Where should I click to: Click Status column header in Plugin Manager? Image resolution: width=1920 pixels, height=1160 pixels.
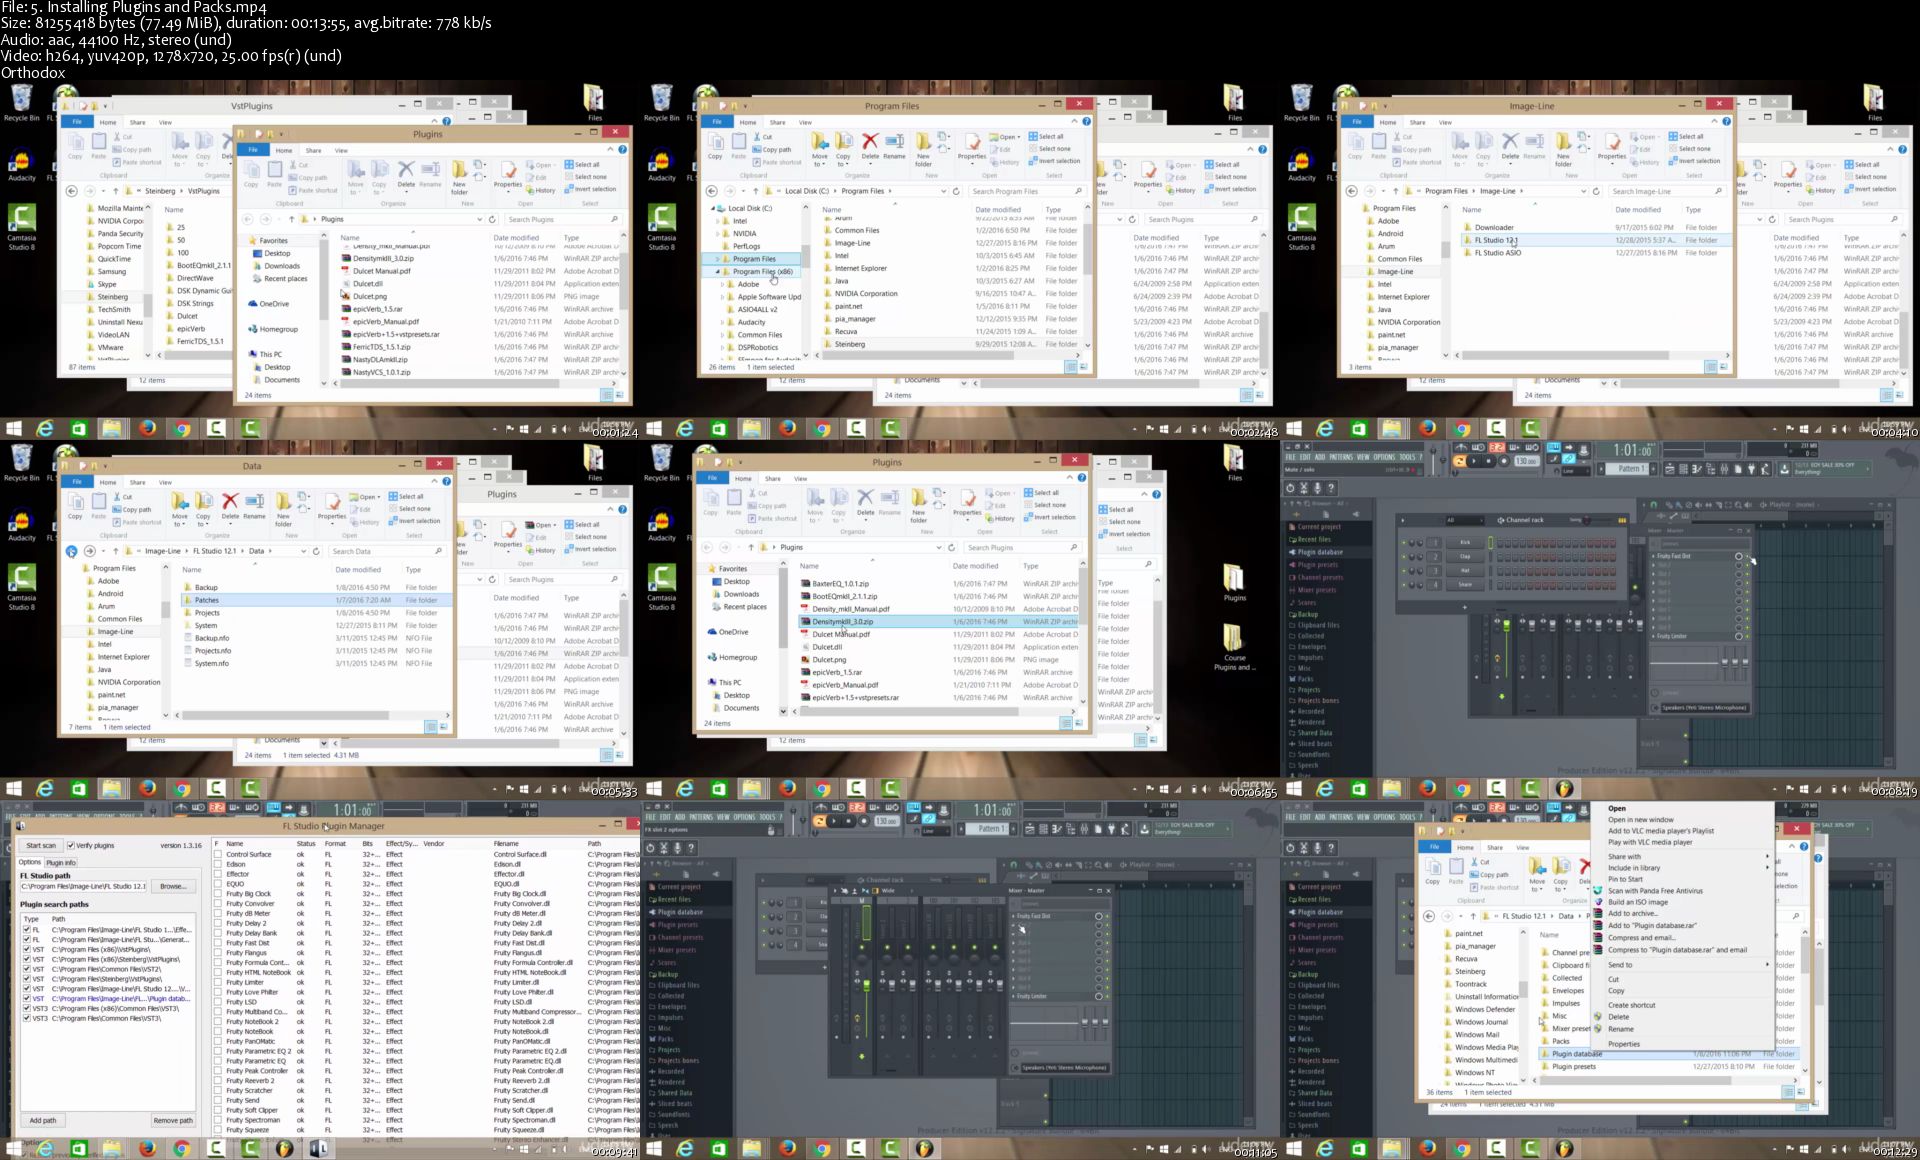click(x=305, y=844)
